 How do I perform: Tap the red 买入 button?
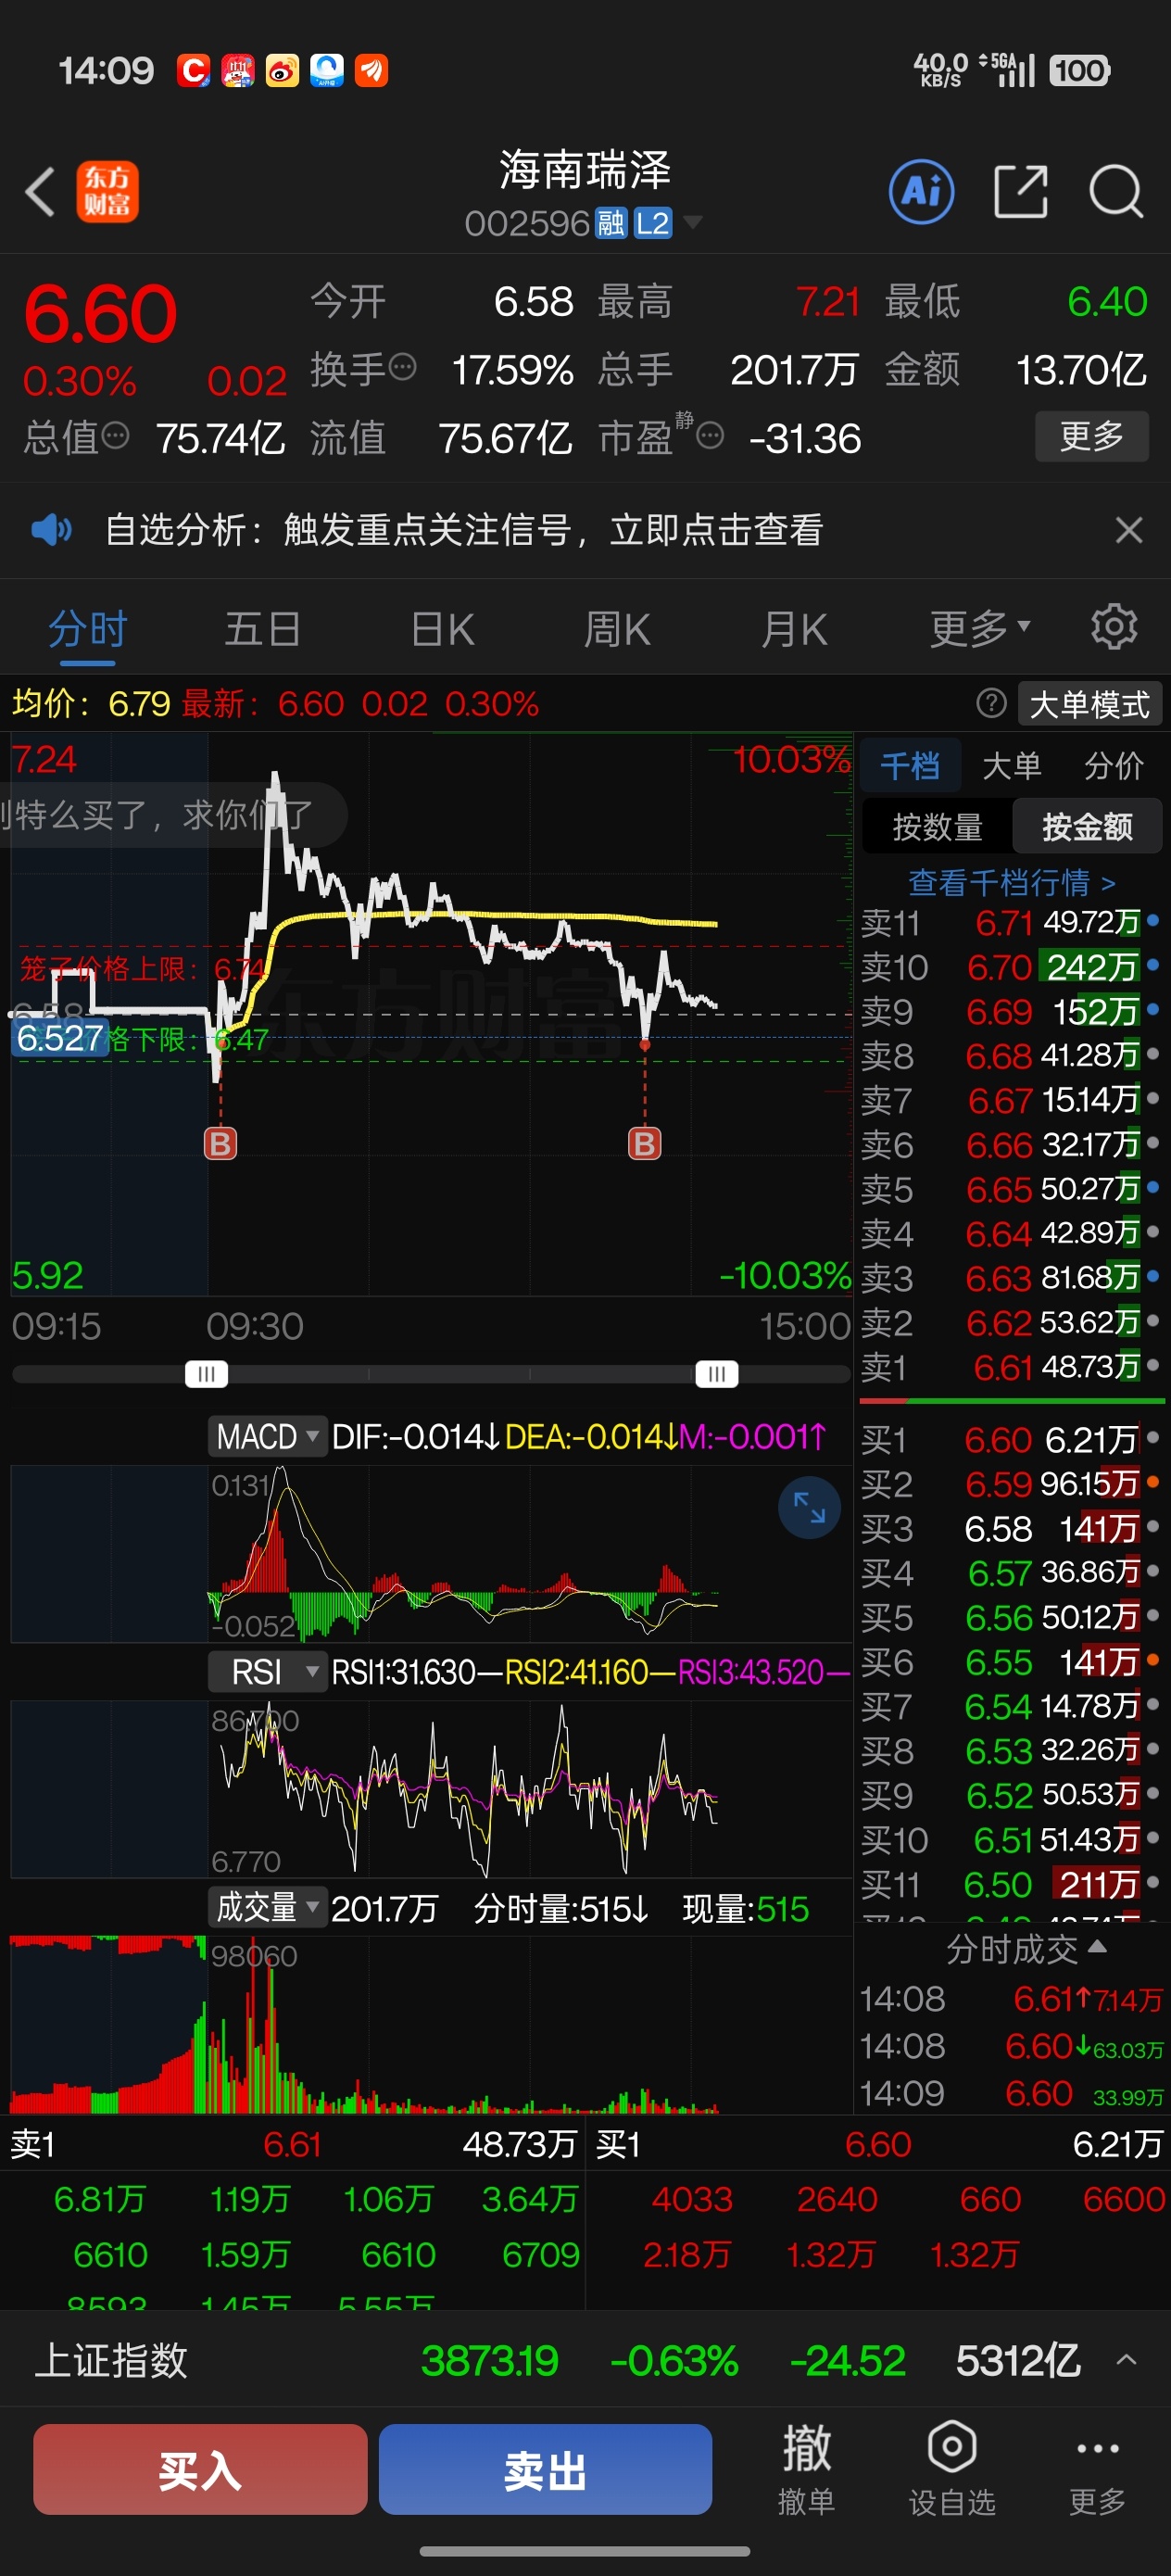tap(200, 2468)
